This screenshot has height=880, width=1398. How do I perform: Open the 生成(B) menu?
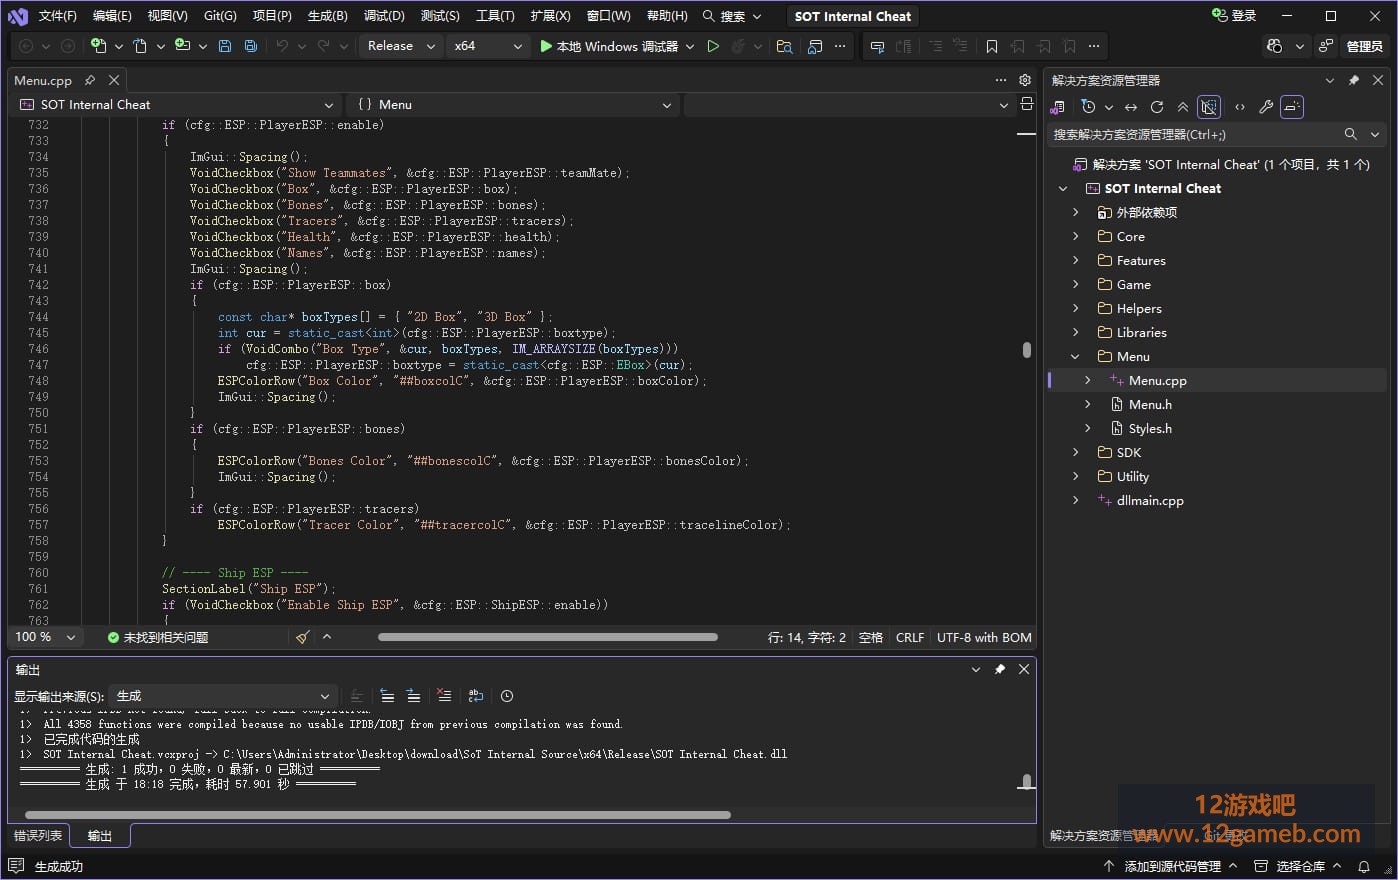[x=327, y=16]
